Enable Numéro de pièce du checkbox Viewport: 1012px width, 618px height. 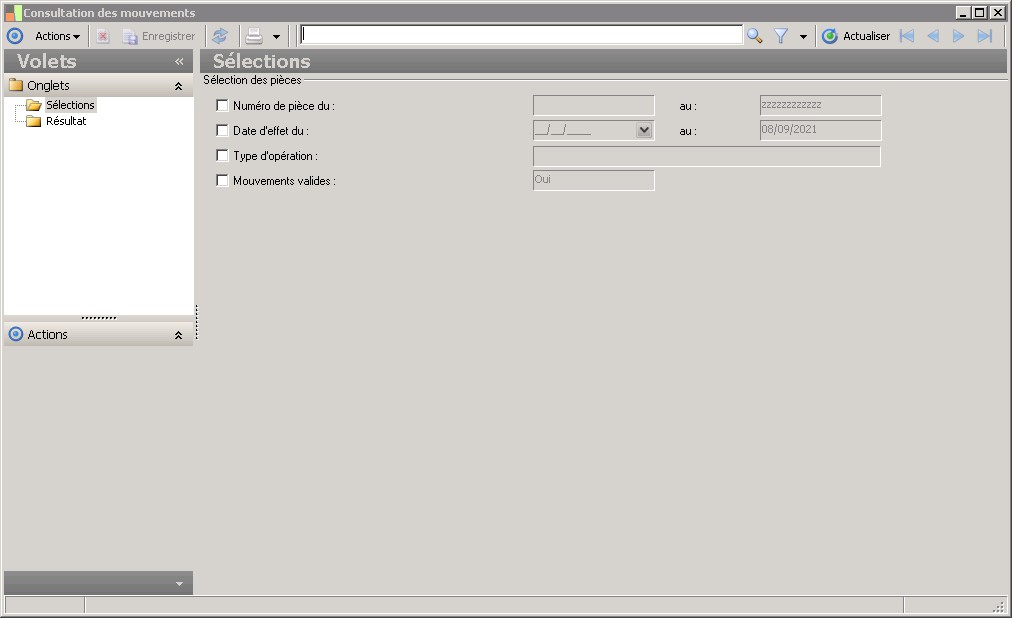pos(222,105)
